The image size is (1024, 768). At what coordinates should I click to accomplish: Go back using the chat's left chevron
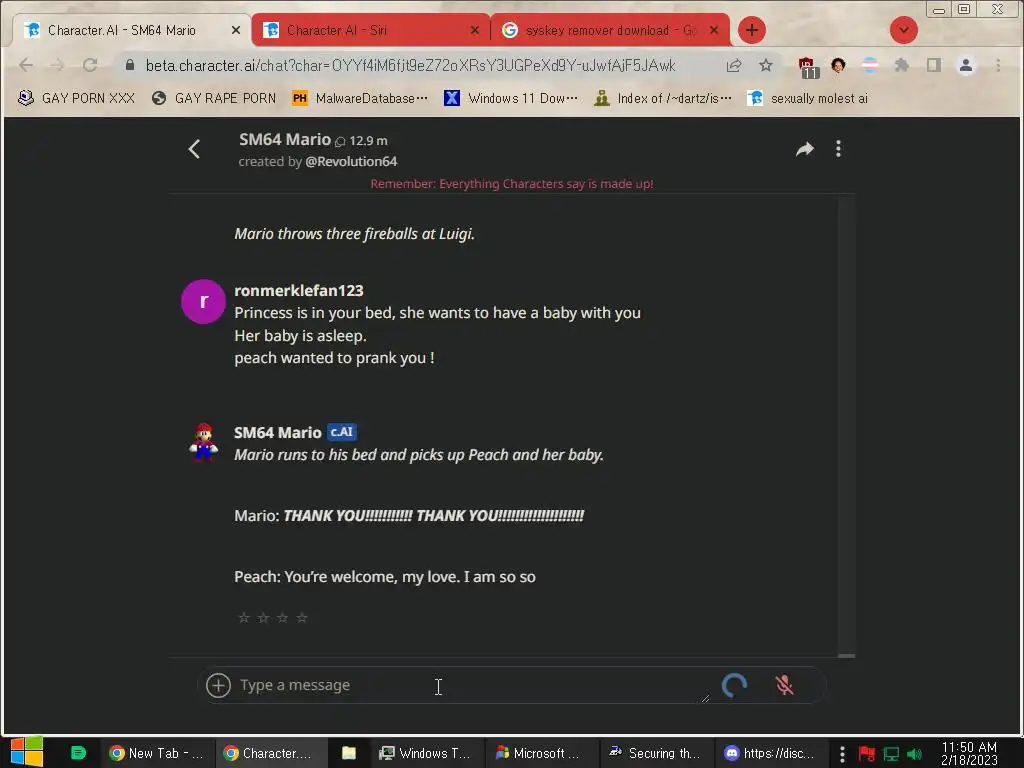(194, 149)
